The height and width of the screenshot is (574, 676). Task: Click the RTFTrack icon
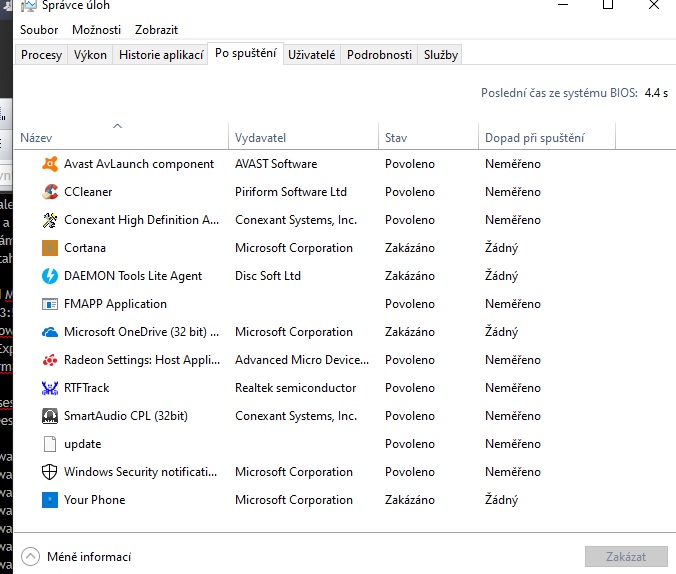(50, 388)
